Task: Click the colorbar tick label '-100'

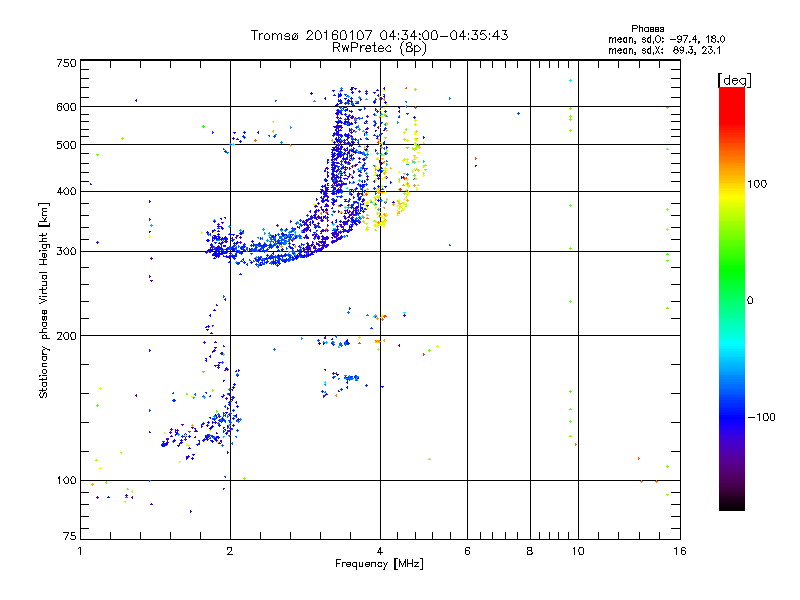Action: (x=761, y=417)
